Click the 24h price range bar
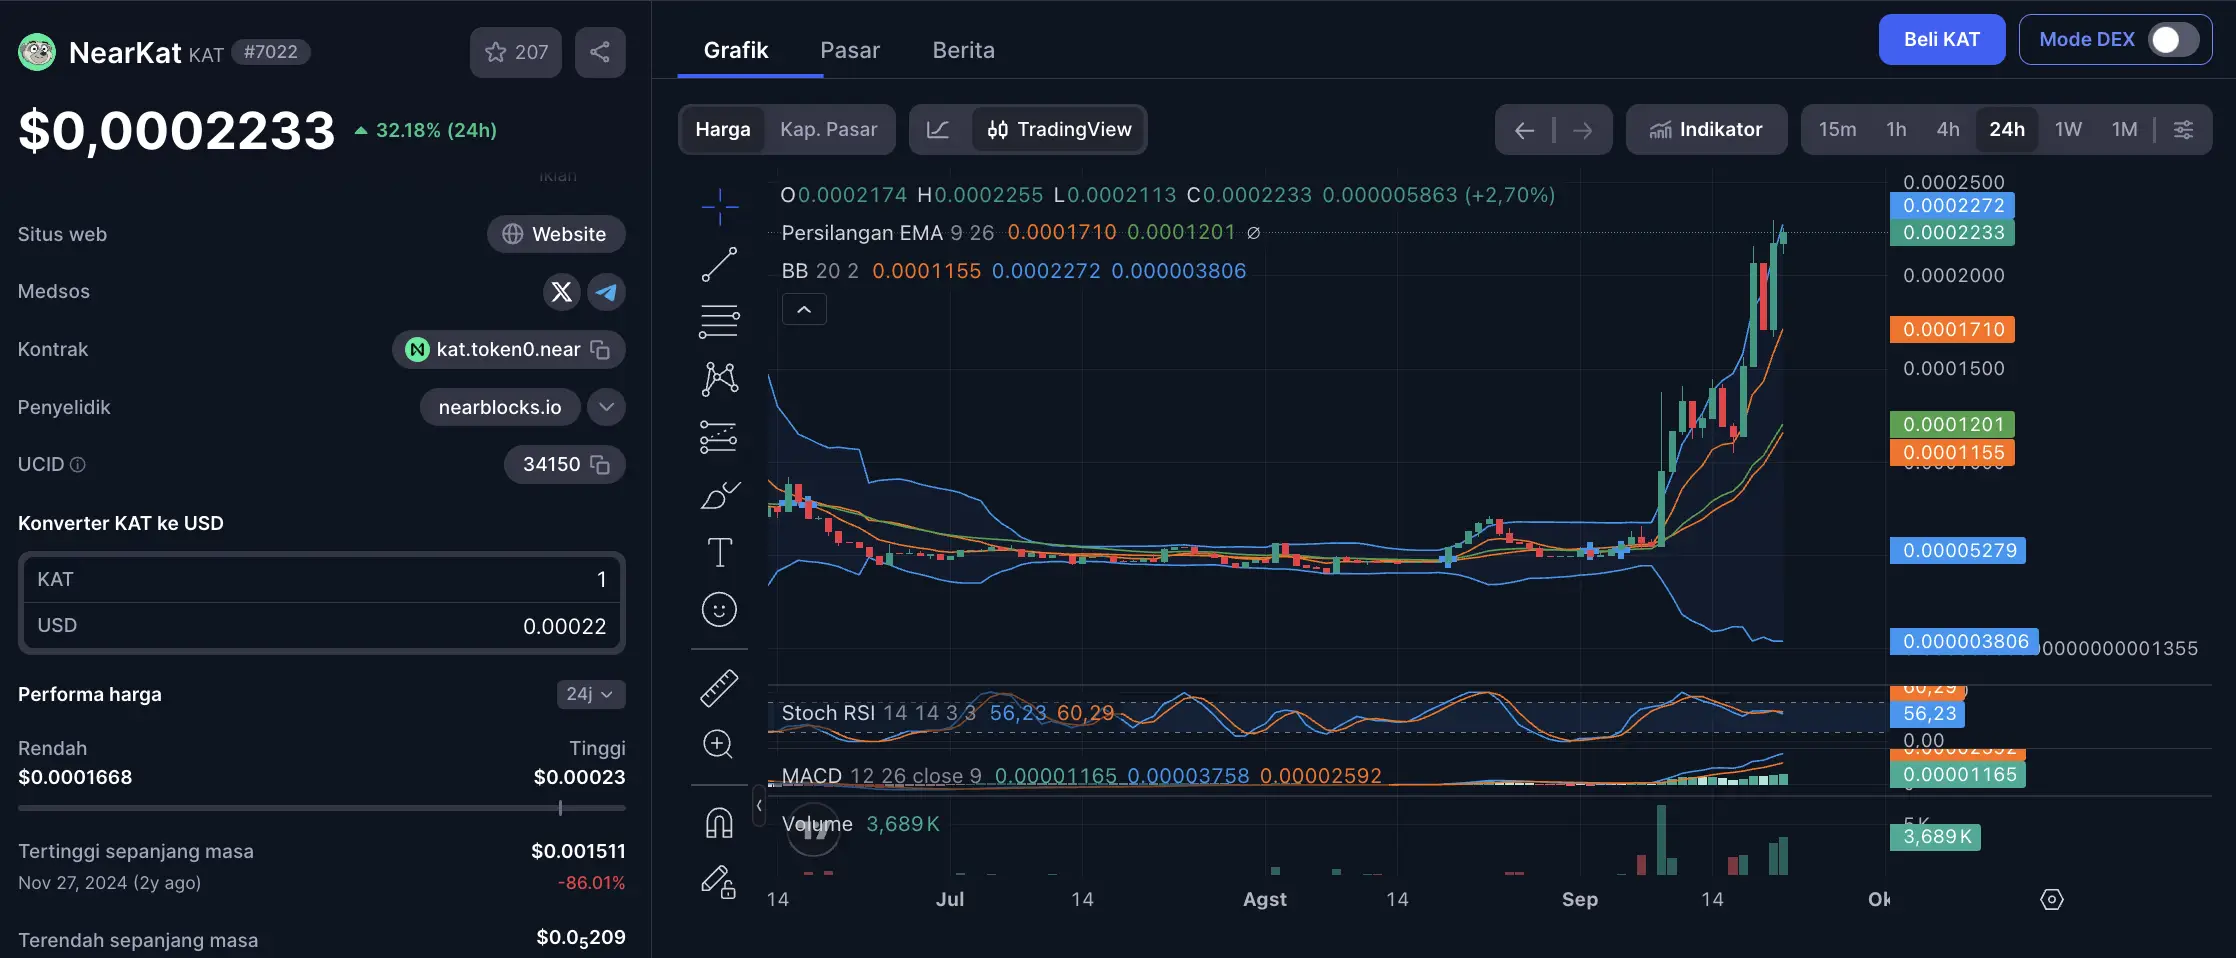Image resolution: width=2236 pixels, height=958 pixels. (x=322, y=808)
